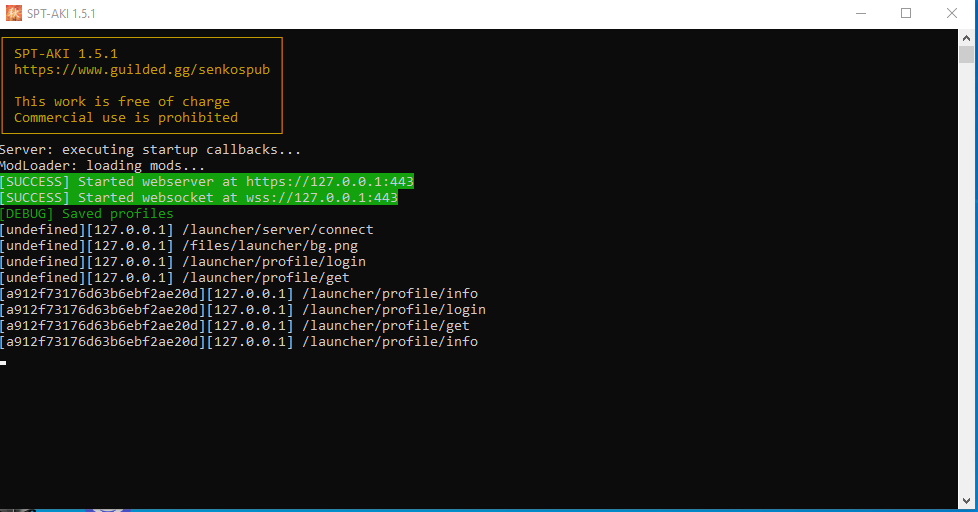Click the a912f '/launcher/profile/get' line
Screen dimensions: 978x512
[x=235, y=326]
